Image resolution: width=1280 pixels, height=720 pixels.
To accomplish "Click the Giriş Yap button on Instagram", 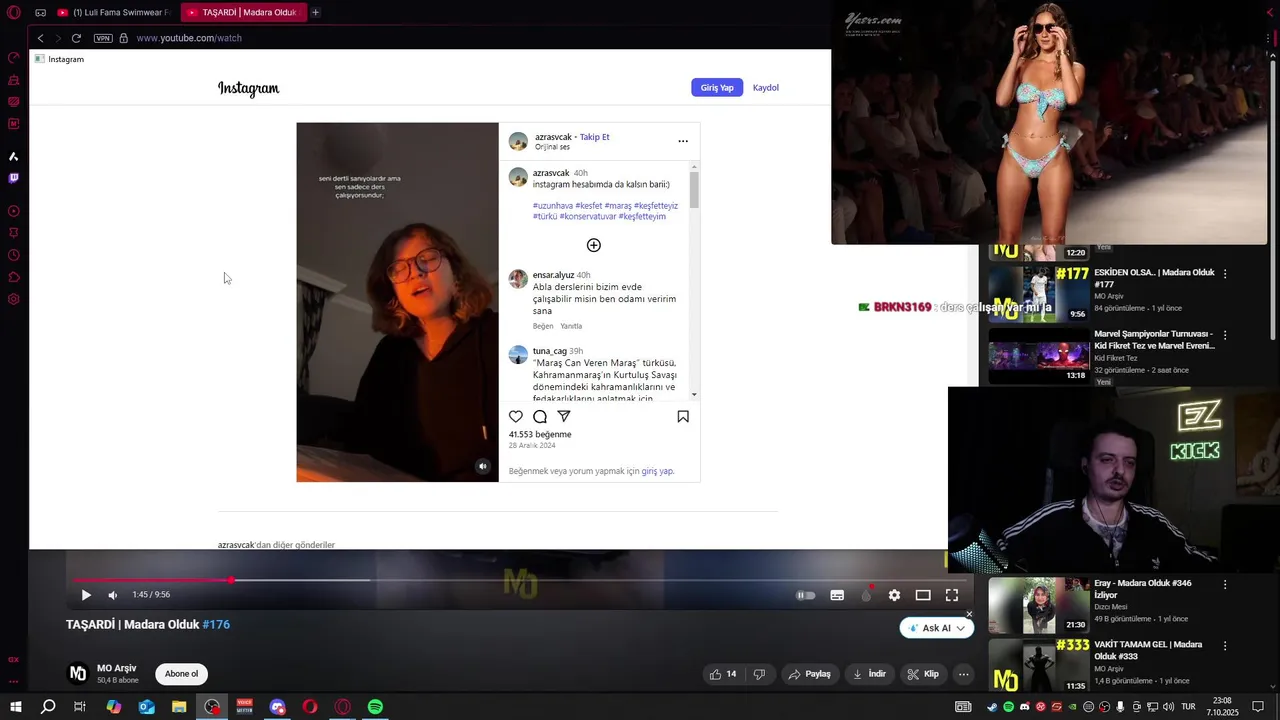I will pos(717,88).
